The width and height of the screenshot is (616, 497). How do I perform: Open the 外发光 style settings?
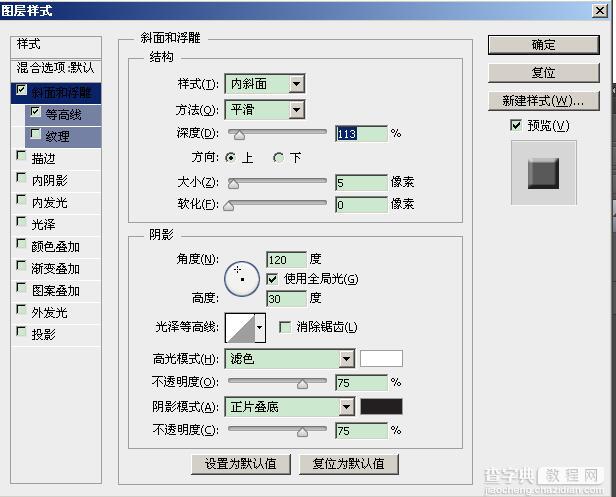(50, 313)
